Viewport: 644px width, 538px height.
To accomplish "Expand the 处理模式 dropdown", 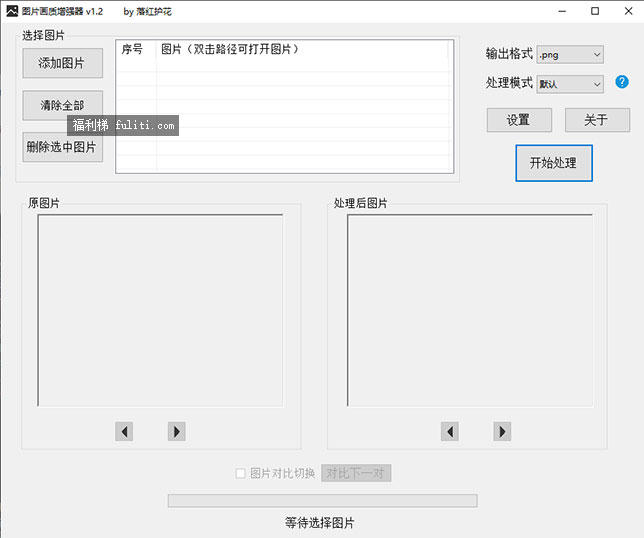I will pyautogui.click(x=570, y=84).
